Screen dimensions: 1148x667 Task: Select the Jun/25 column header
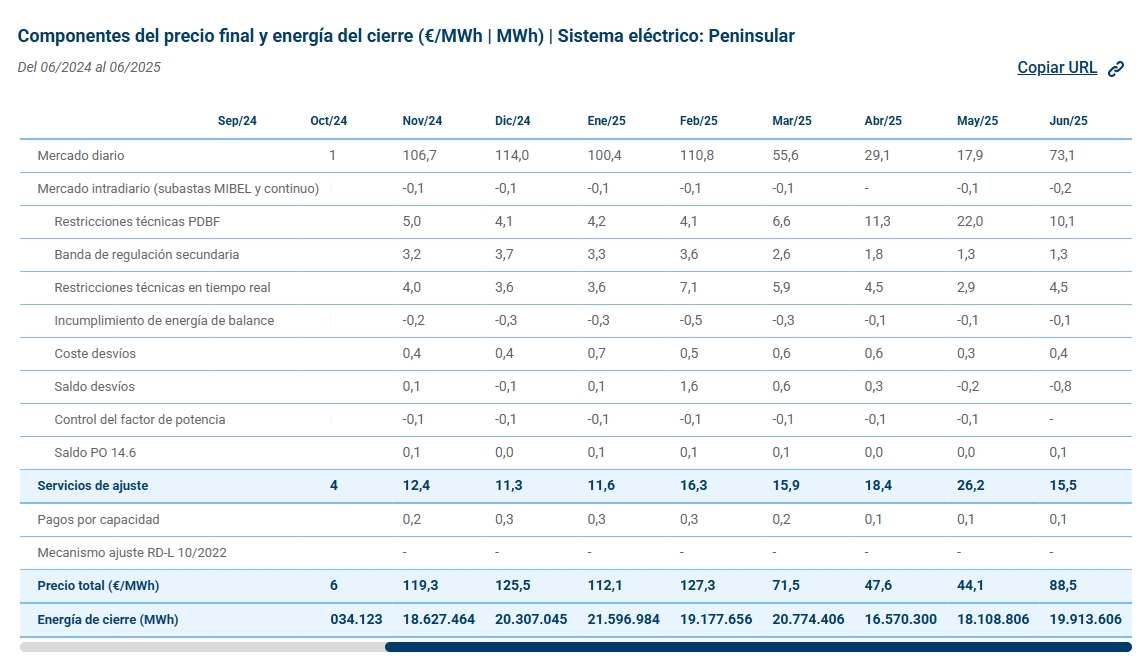point(1067,121)
